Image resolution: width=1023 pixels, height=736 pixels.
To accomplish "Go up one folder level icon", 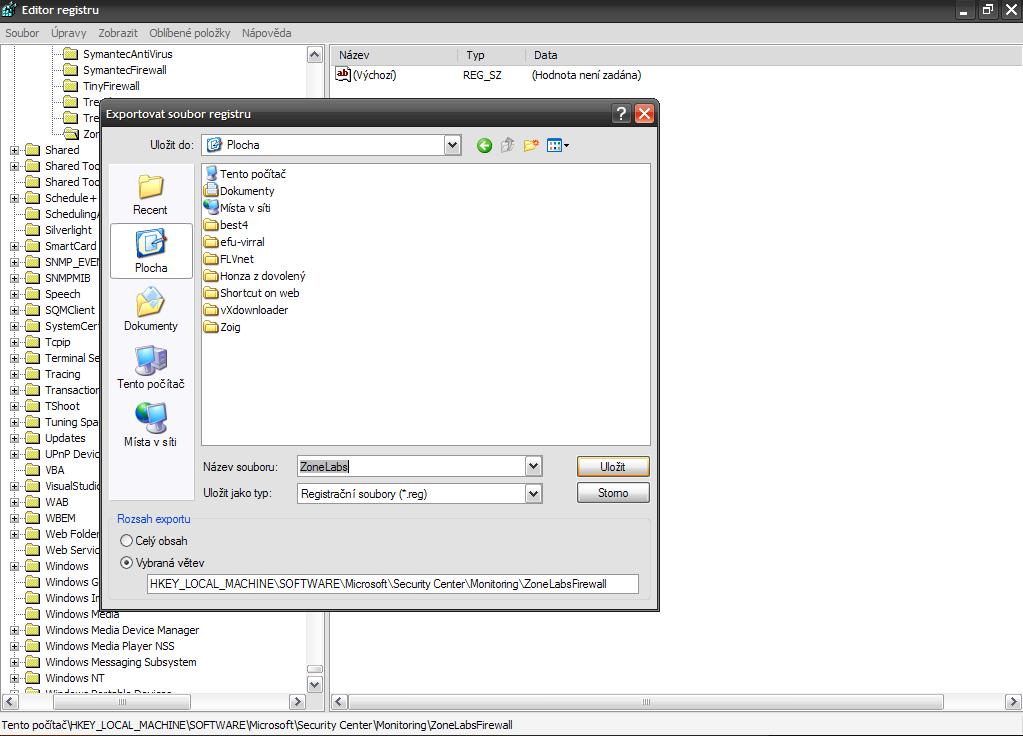I will click(x=508, y=146).
